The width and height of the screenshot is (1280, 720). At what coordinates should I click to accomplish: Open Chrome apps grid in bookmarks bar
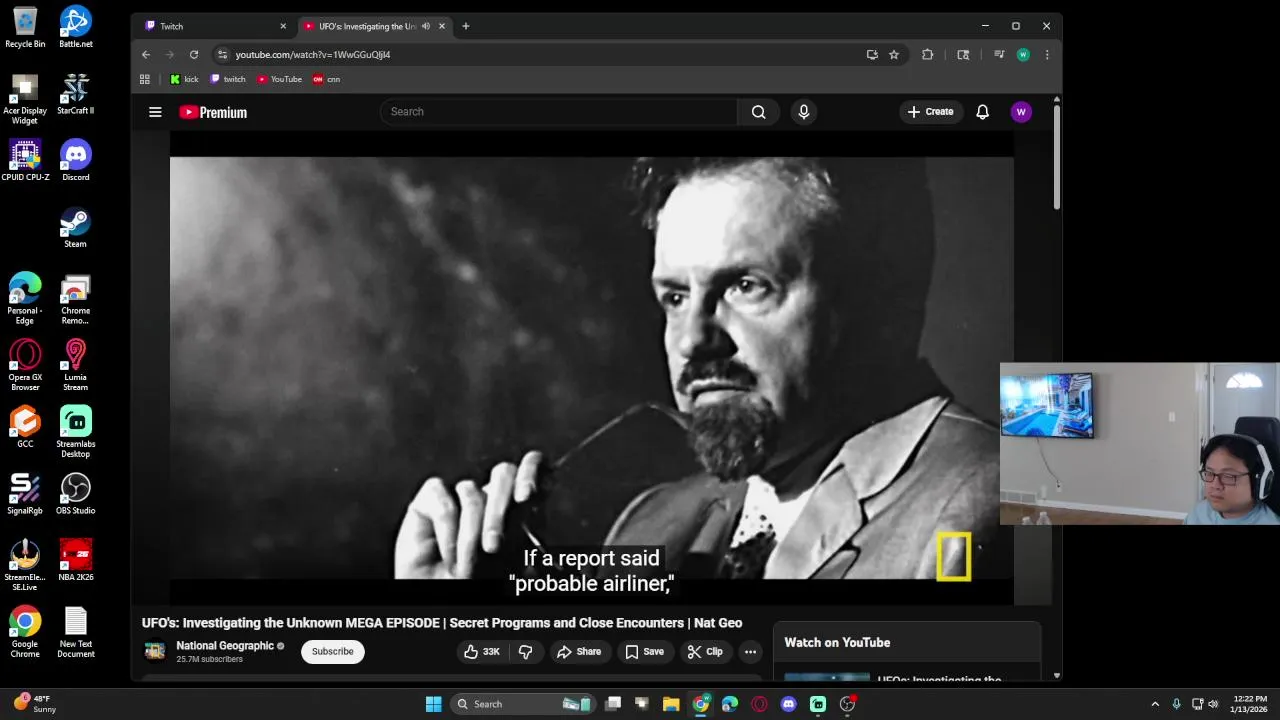point(145,79)
